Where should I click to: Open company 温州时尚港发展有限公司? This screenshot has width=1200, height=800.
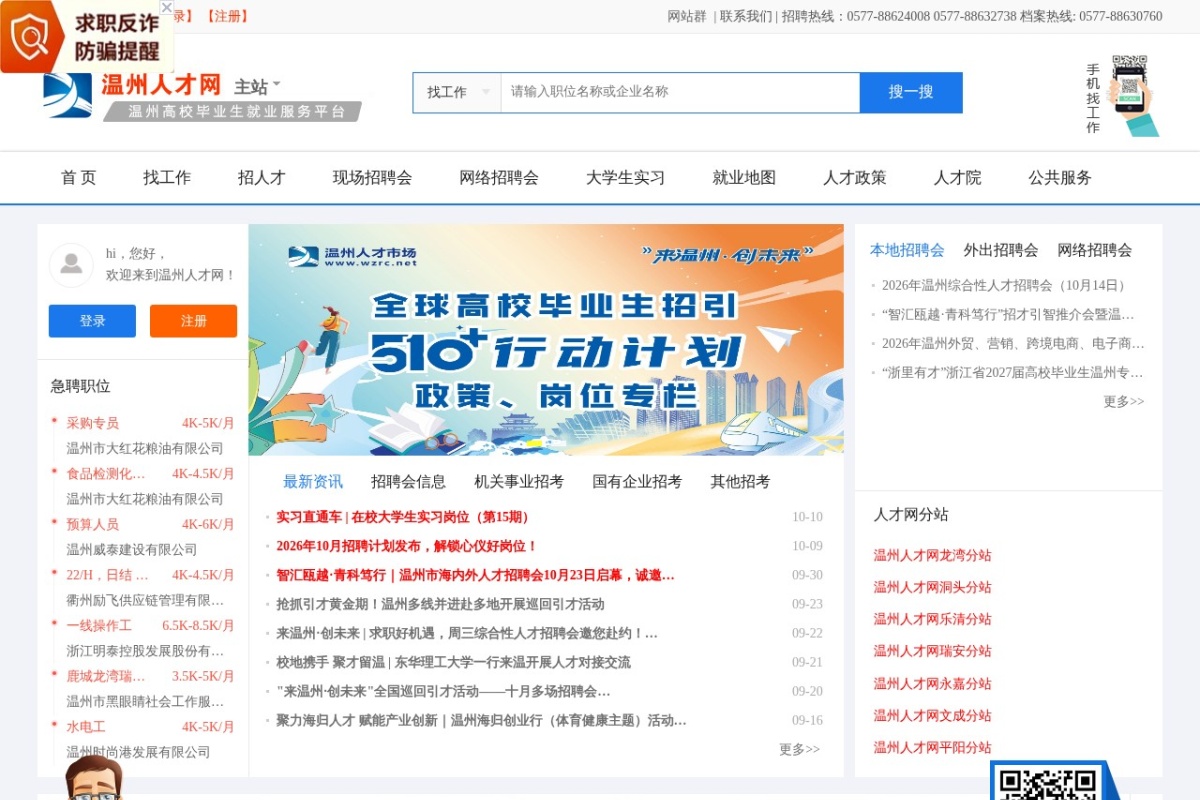tap(139, 751)
